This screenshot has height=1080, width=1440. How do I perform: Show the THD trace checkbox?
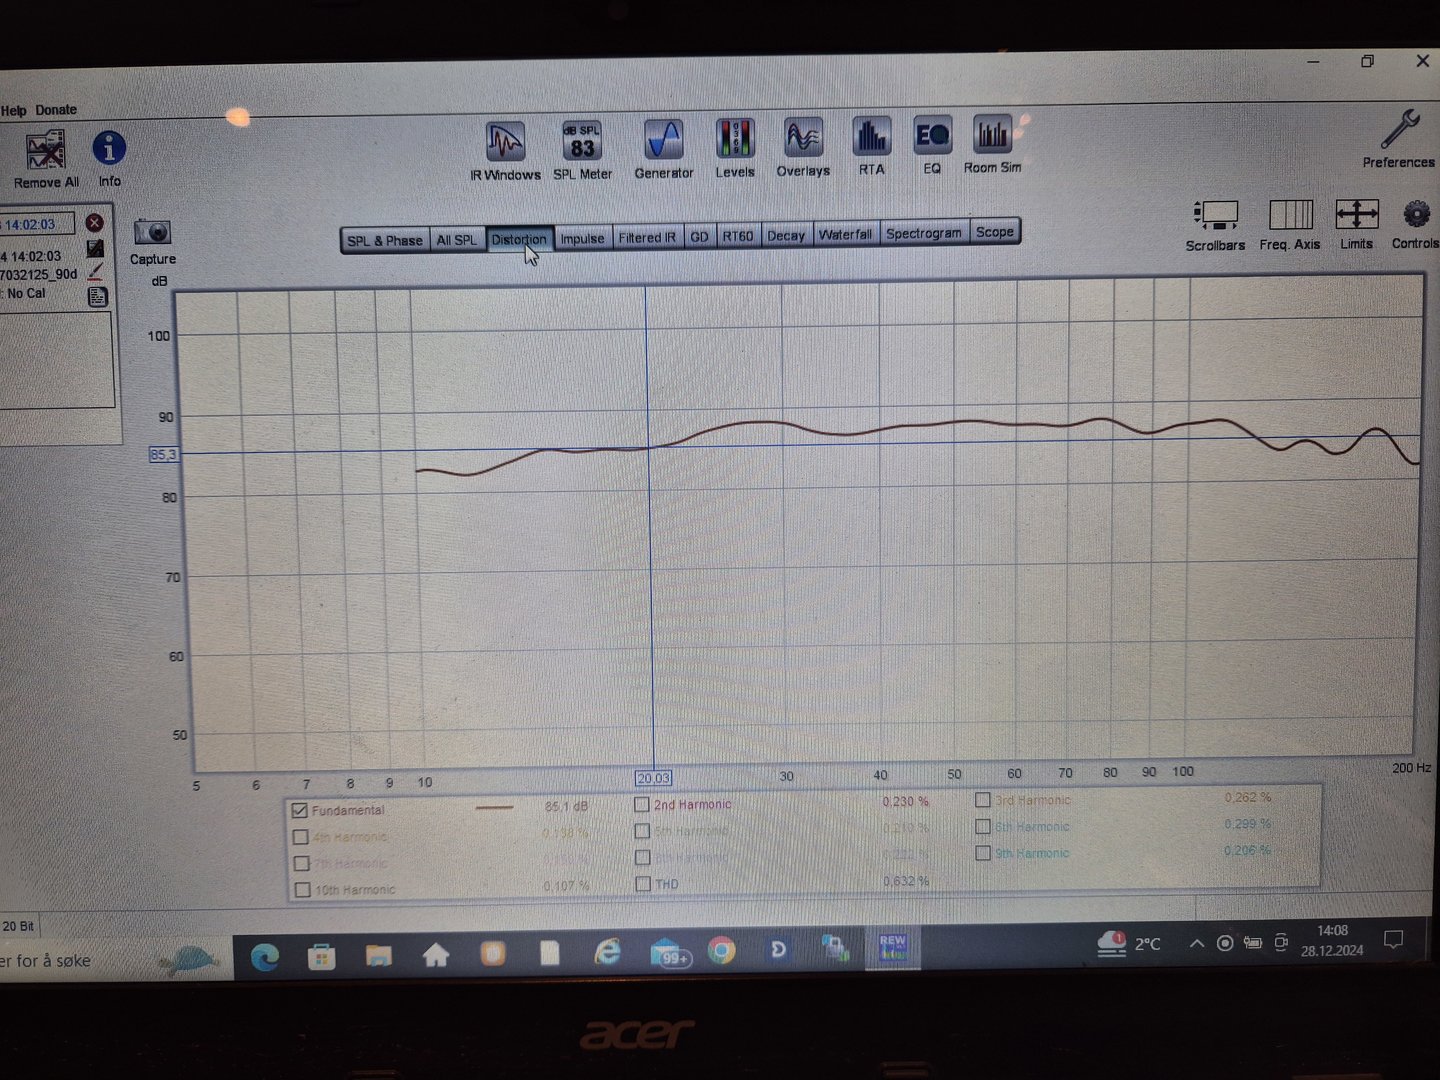tap(643, 884)
